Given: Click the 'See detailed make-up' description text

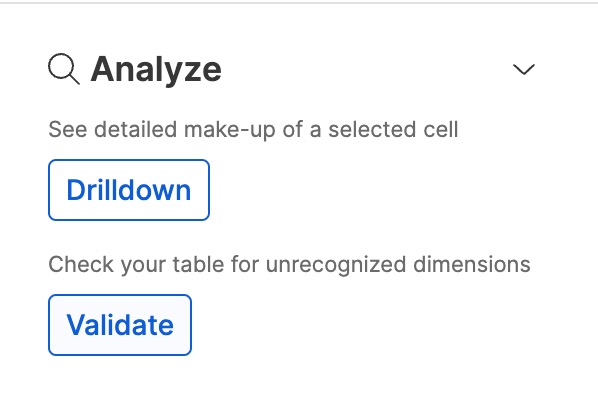Looking at the screenshot, I should click(253, 129).
